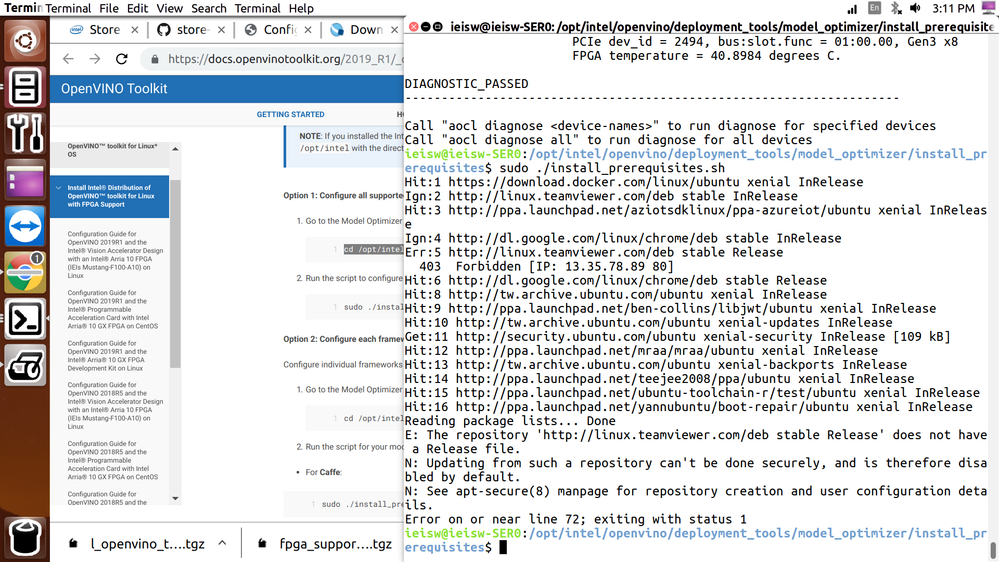Open the Terminal menu next to Search
This screenshot has width=999, height=562.
(257, 8)
